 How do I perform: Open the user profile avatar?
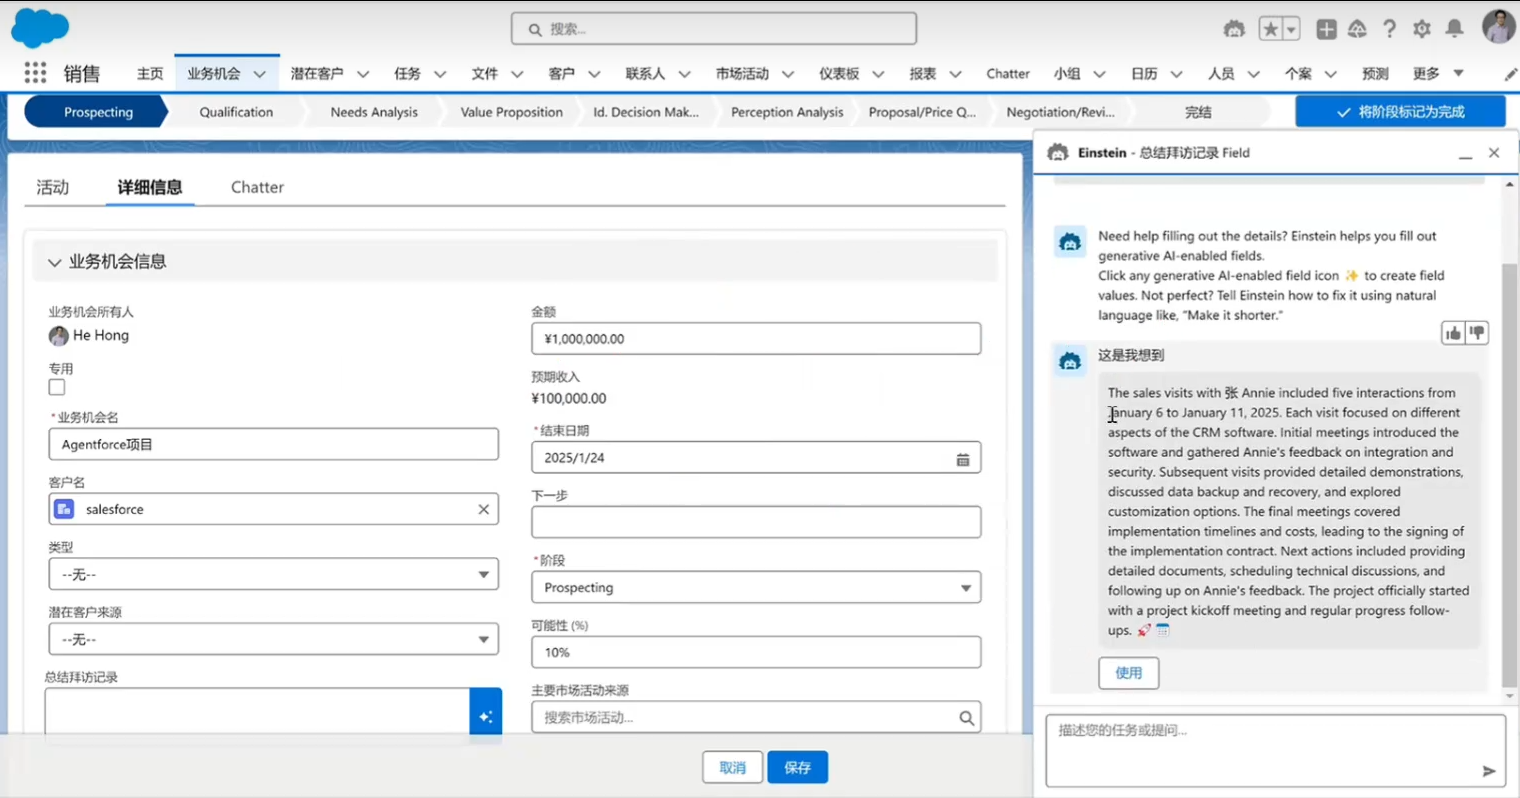click(1498, 28)
